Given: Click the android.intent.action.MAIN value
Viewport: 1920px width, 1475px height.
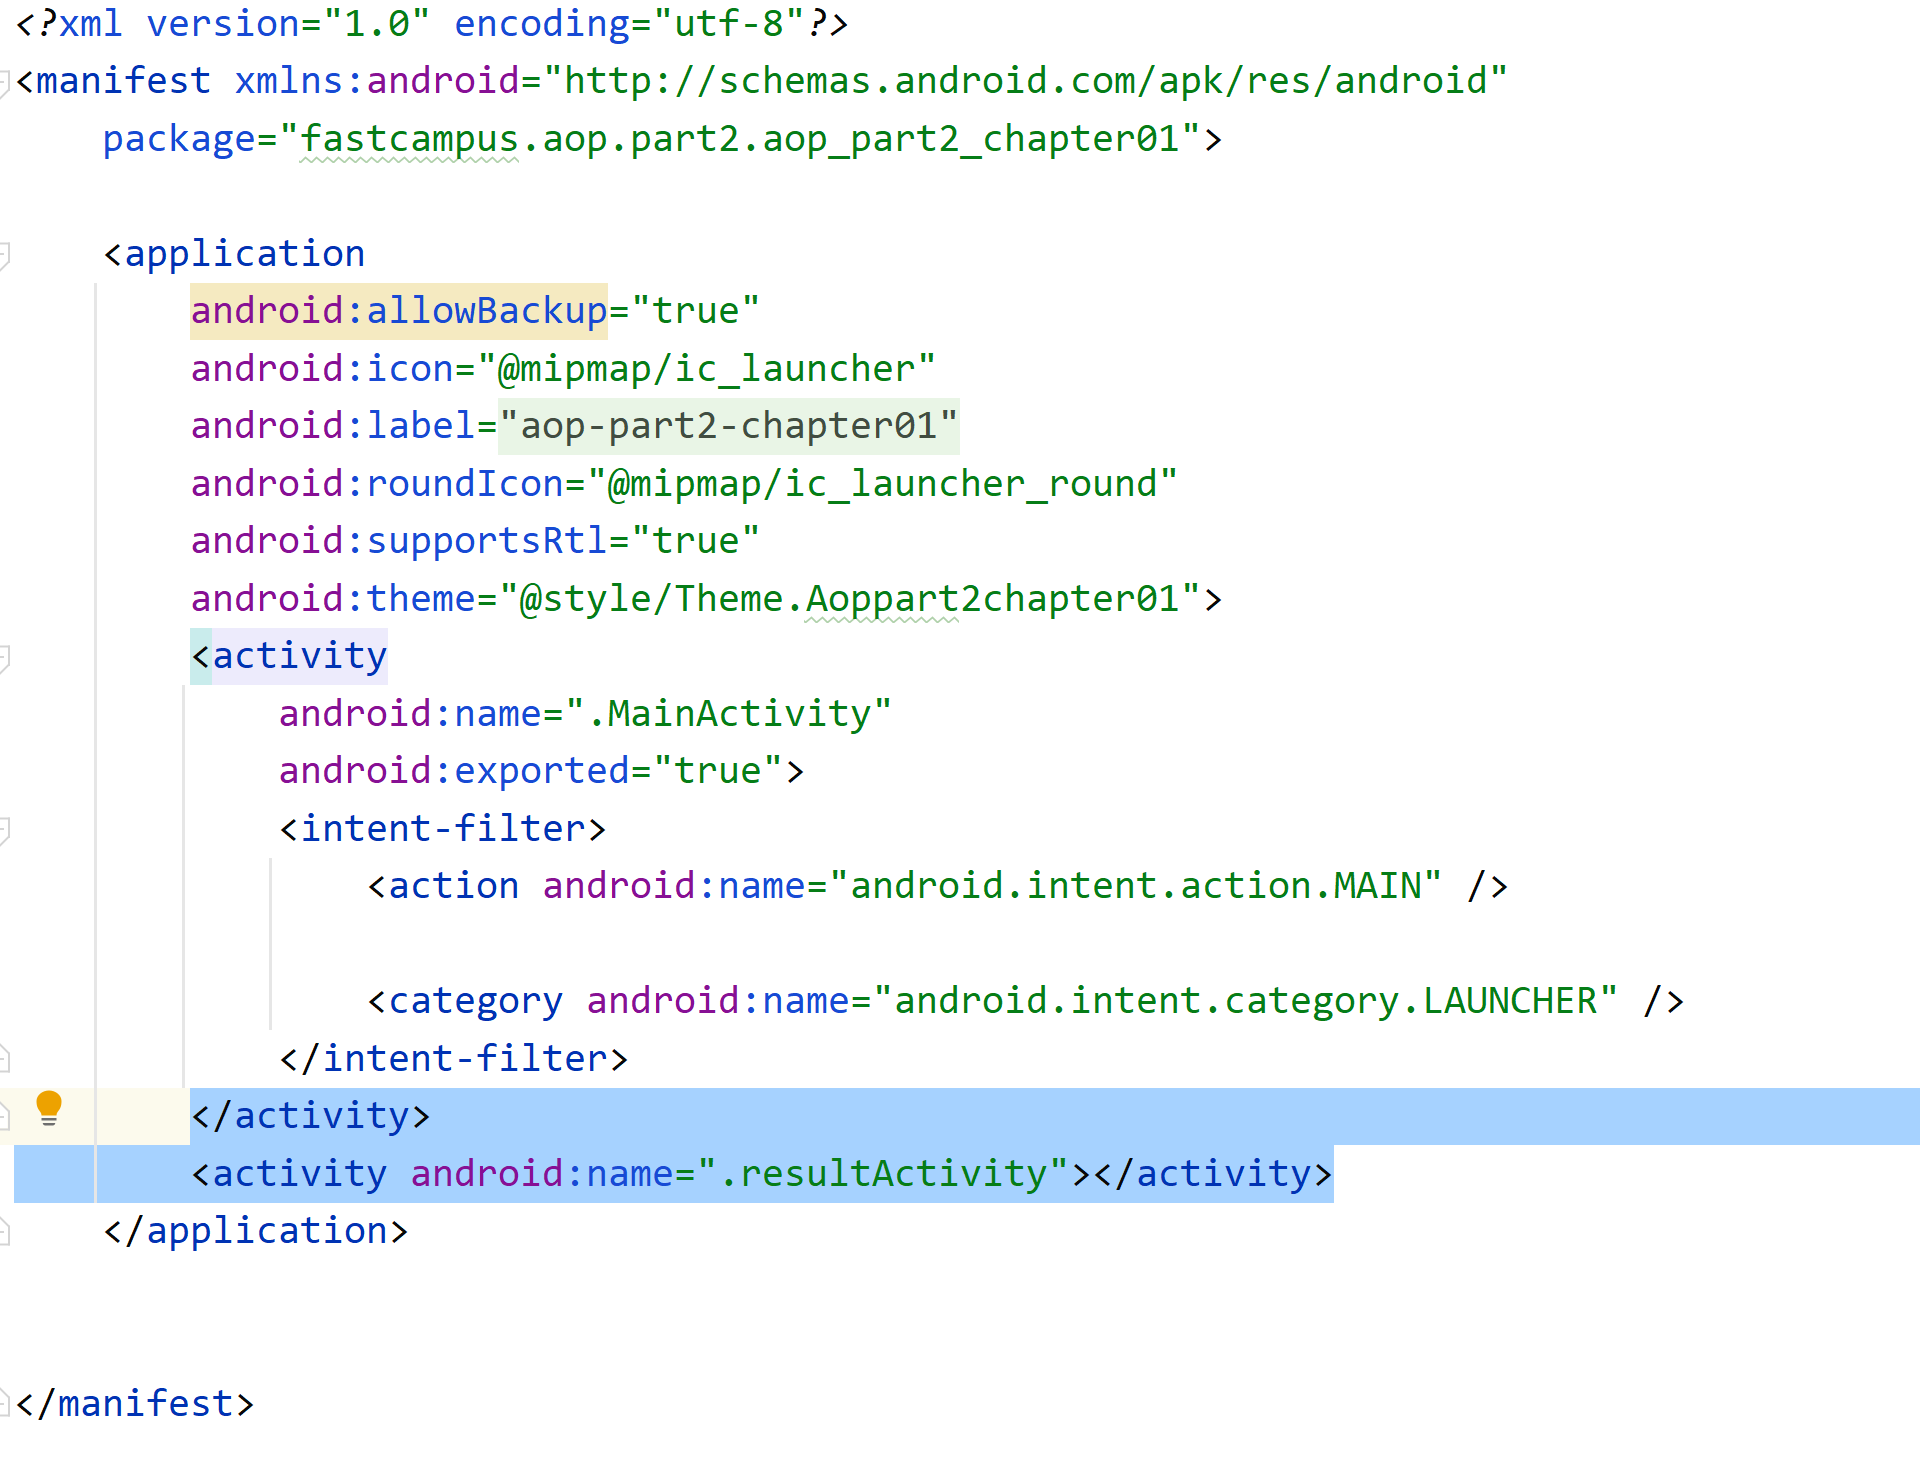Looking at the screenshot, I should click(1135, 886).
